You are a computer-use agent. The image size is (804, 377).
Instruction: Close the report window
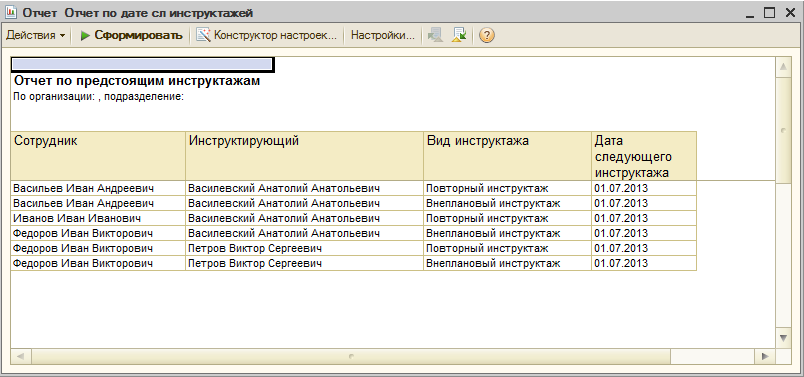tap(790, 13)
